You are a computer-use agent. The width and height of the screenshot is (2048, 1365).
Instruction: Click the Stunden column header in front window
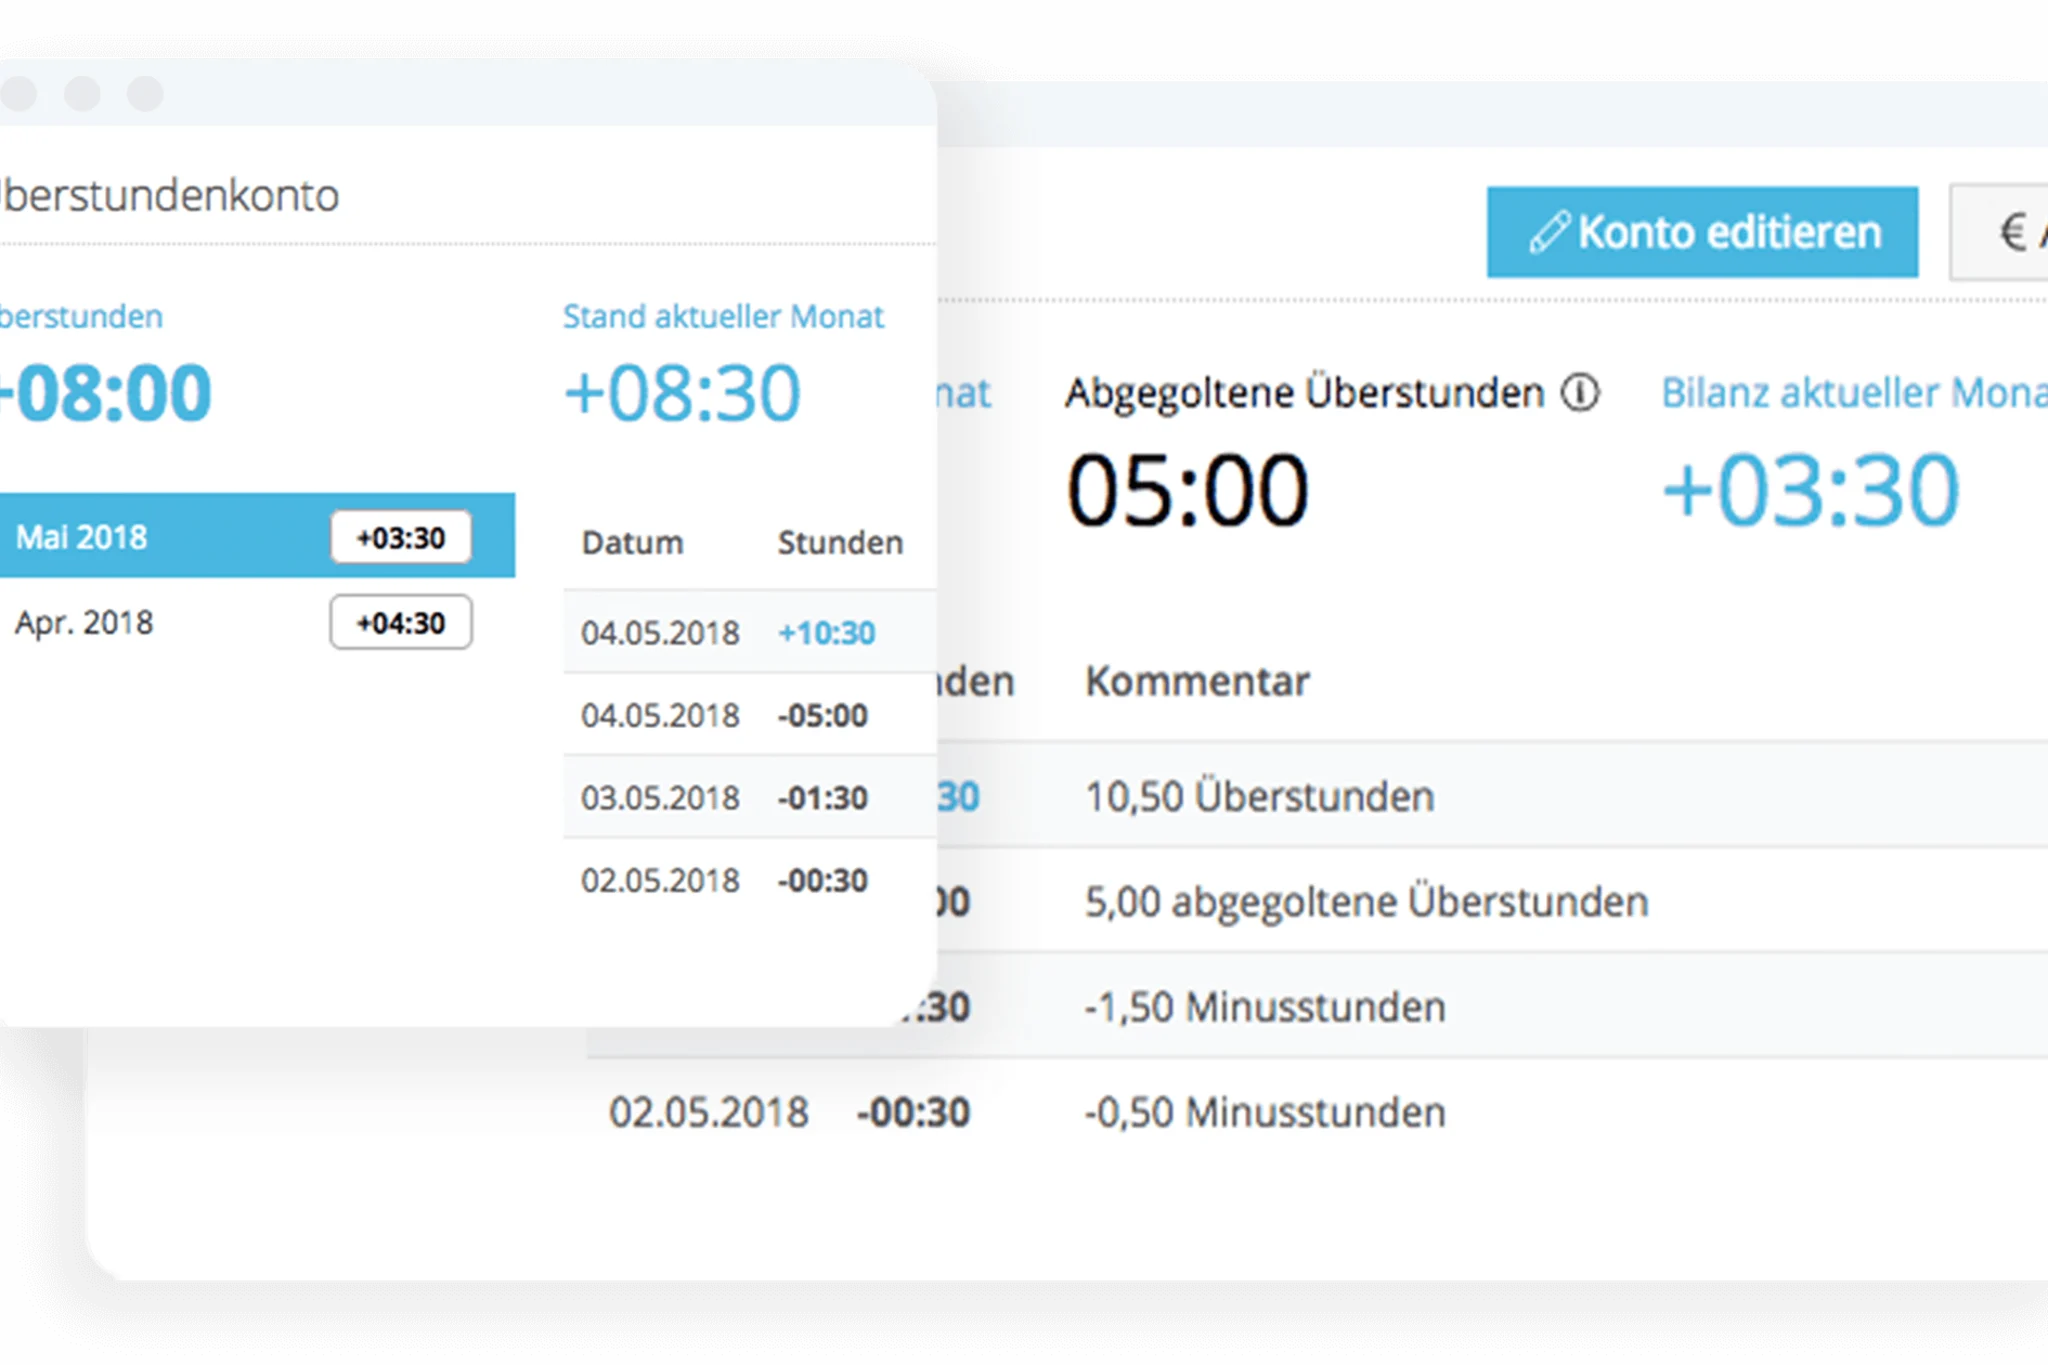pos(840,542)
